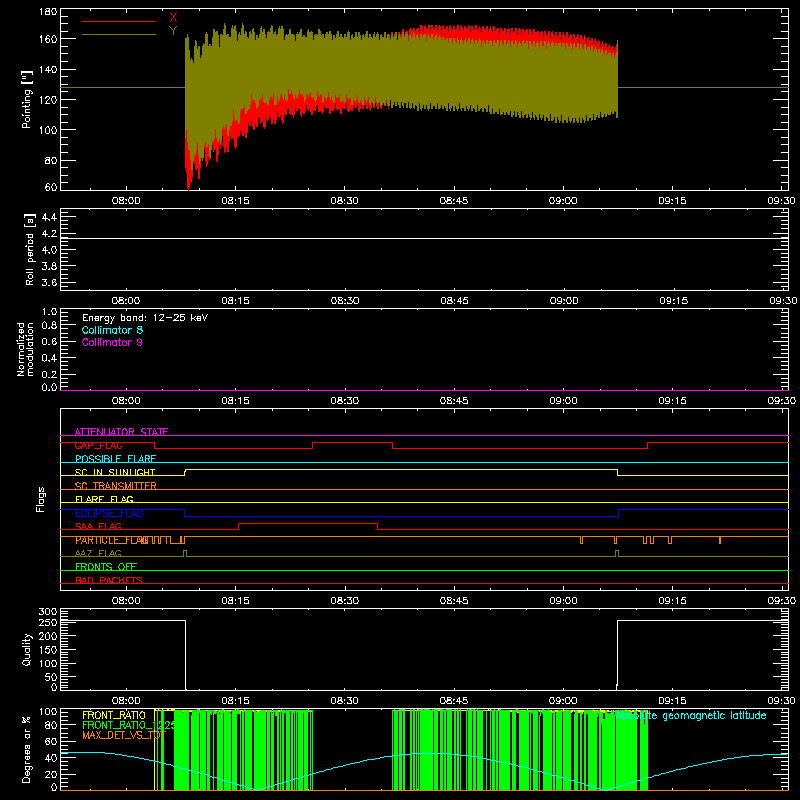Click the blue ECLIPSE_FLAG label
This screenshot has height=800, width=800.
click(109, 513)
